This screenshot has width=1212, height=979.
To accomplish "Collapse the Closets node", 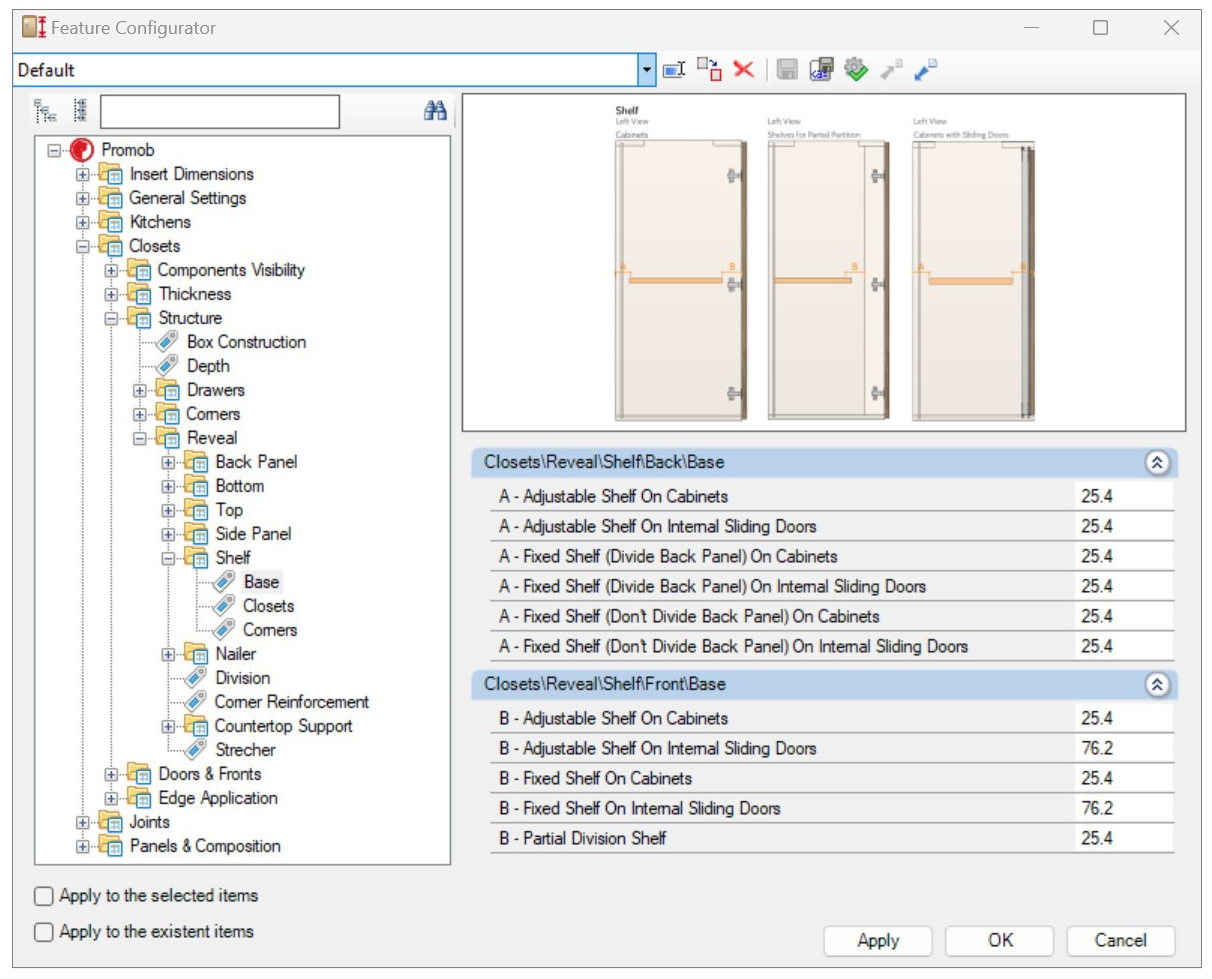I will click(x=83, y=246).
